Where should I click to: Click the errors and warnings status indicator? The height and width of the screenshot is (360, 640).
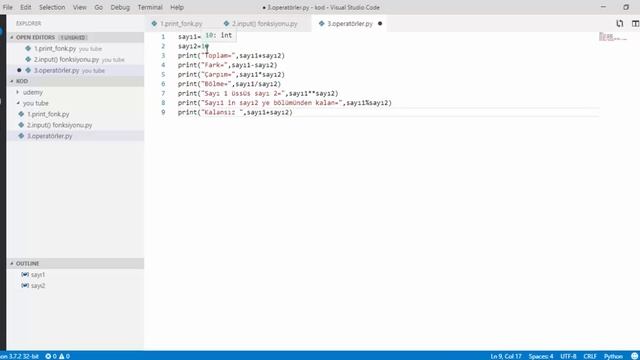click(x=57, y=356)
